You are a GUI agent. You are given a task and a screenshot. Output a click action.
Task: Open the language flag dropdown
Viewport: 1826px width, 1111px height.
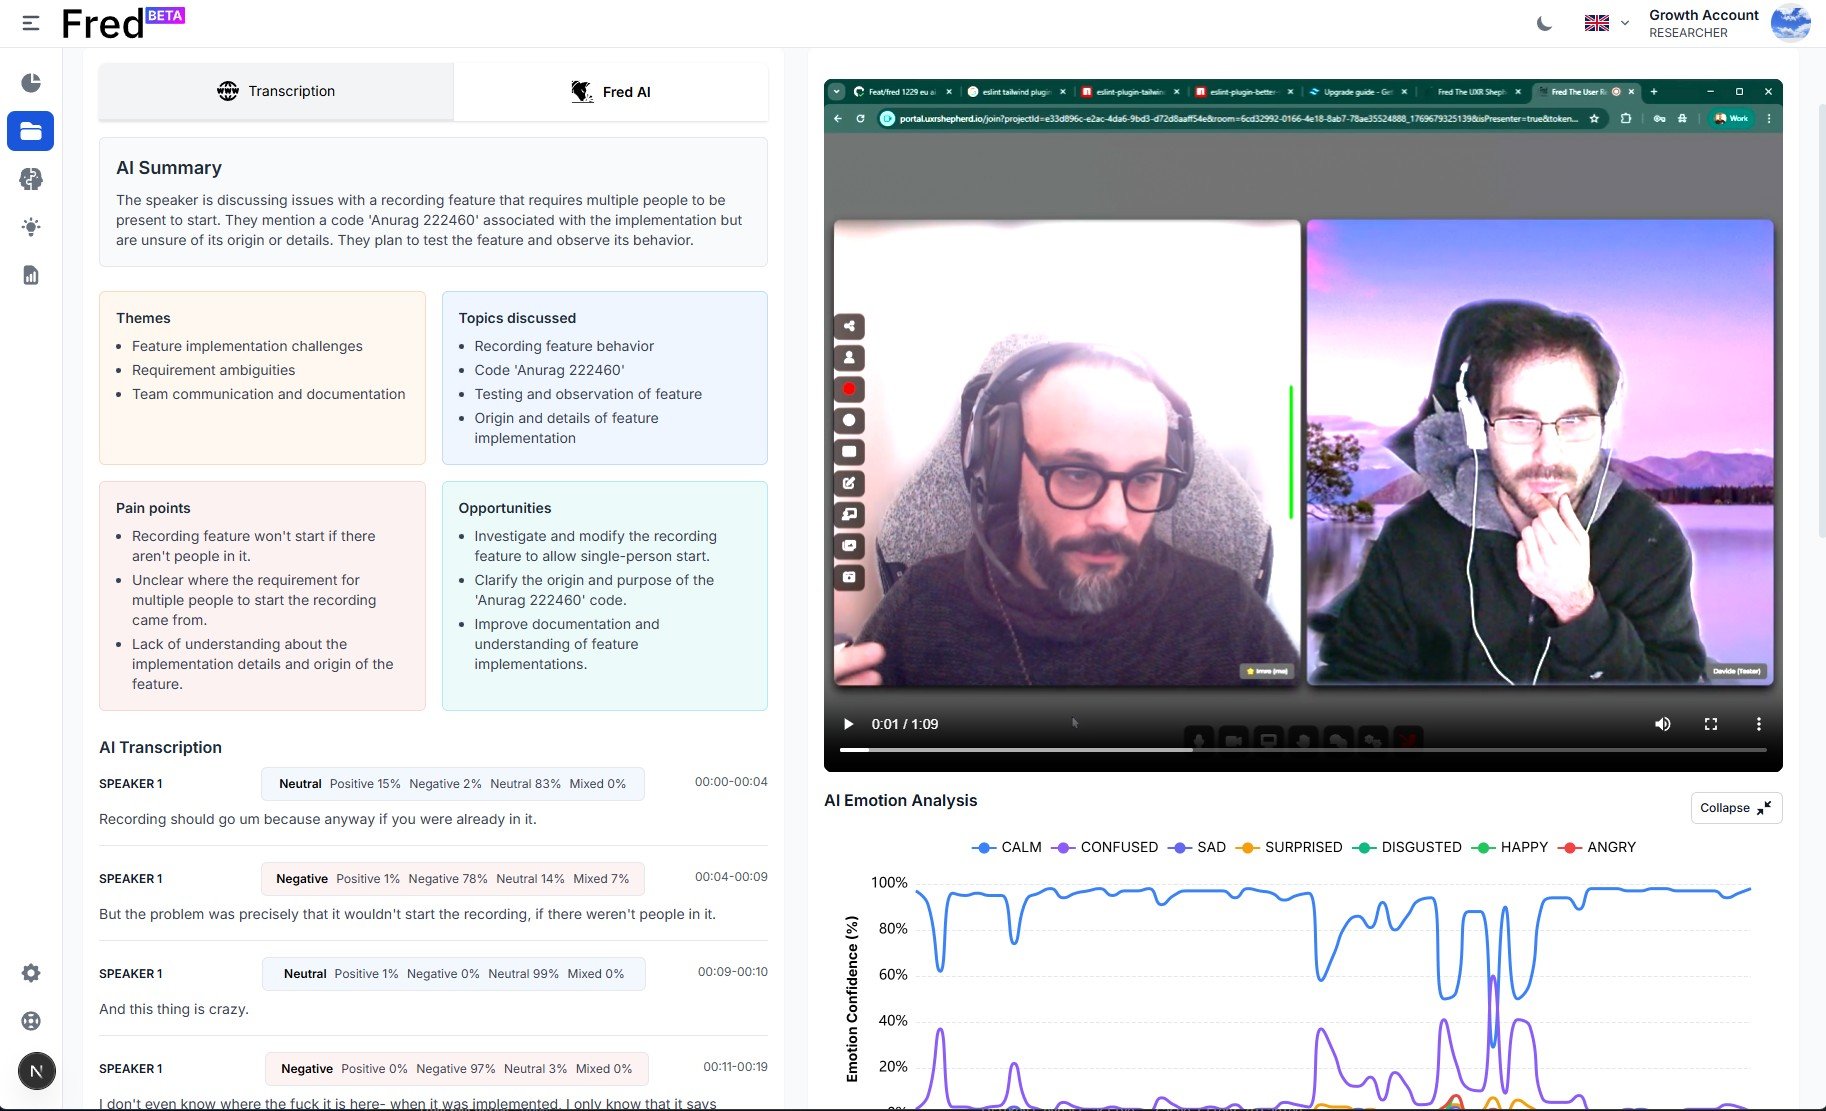(x=1607, y=23)
